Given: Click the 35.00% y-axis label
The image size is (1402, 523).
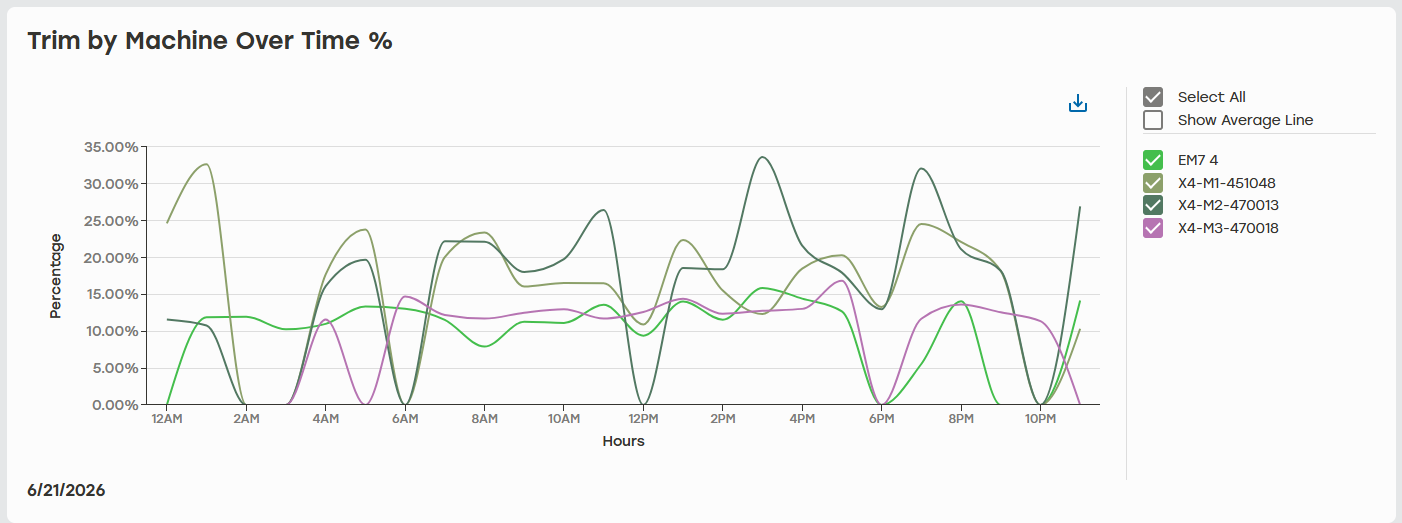Looking at the screenshot, I should pos(111,147).
